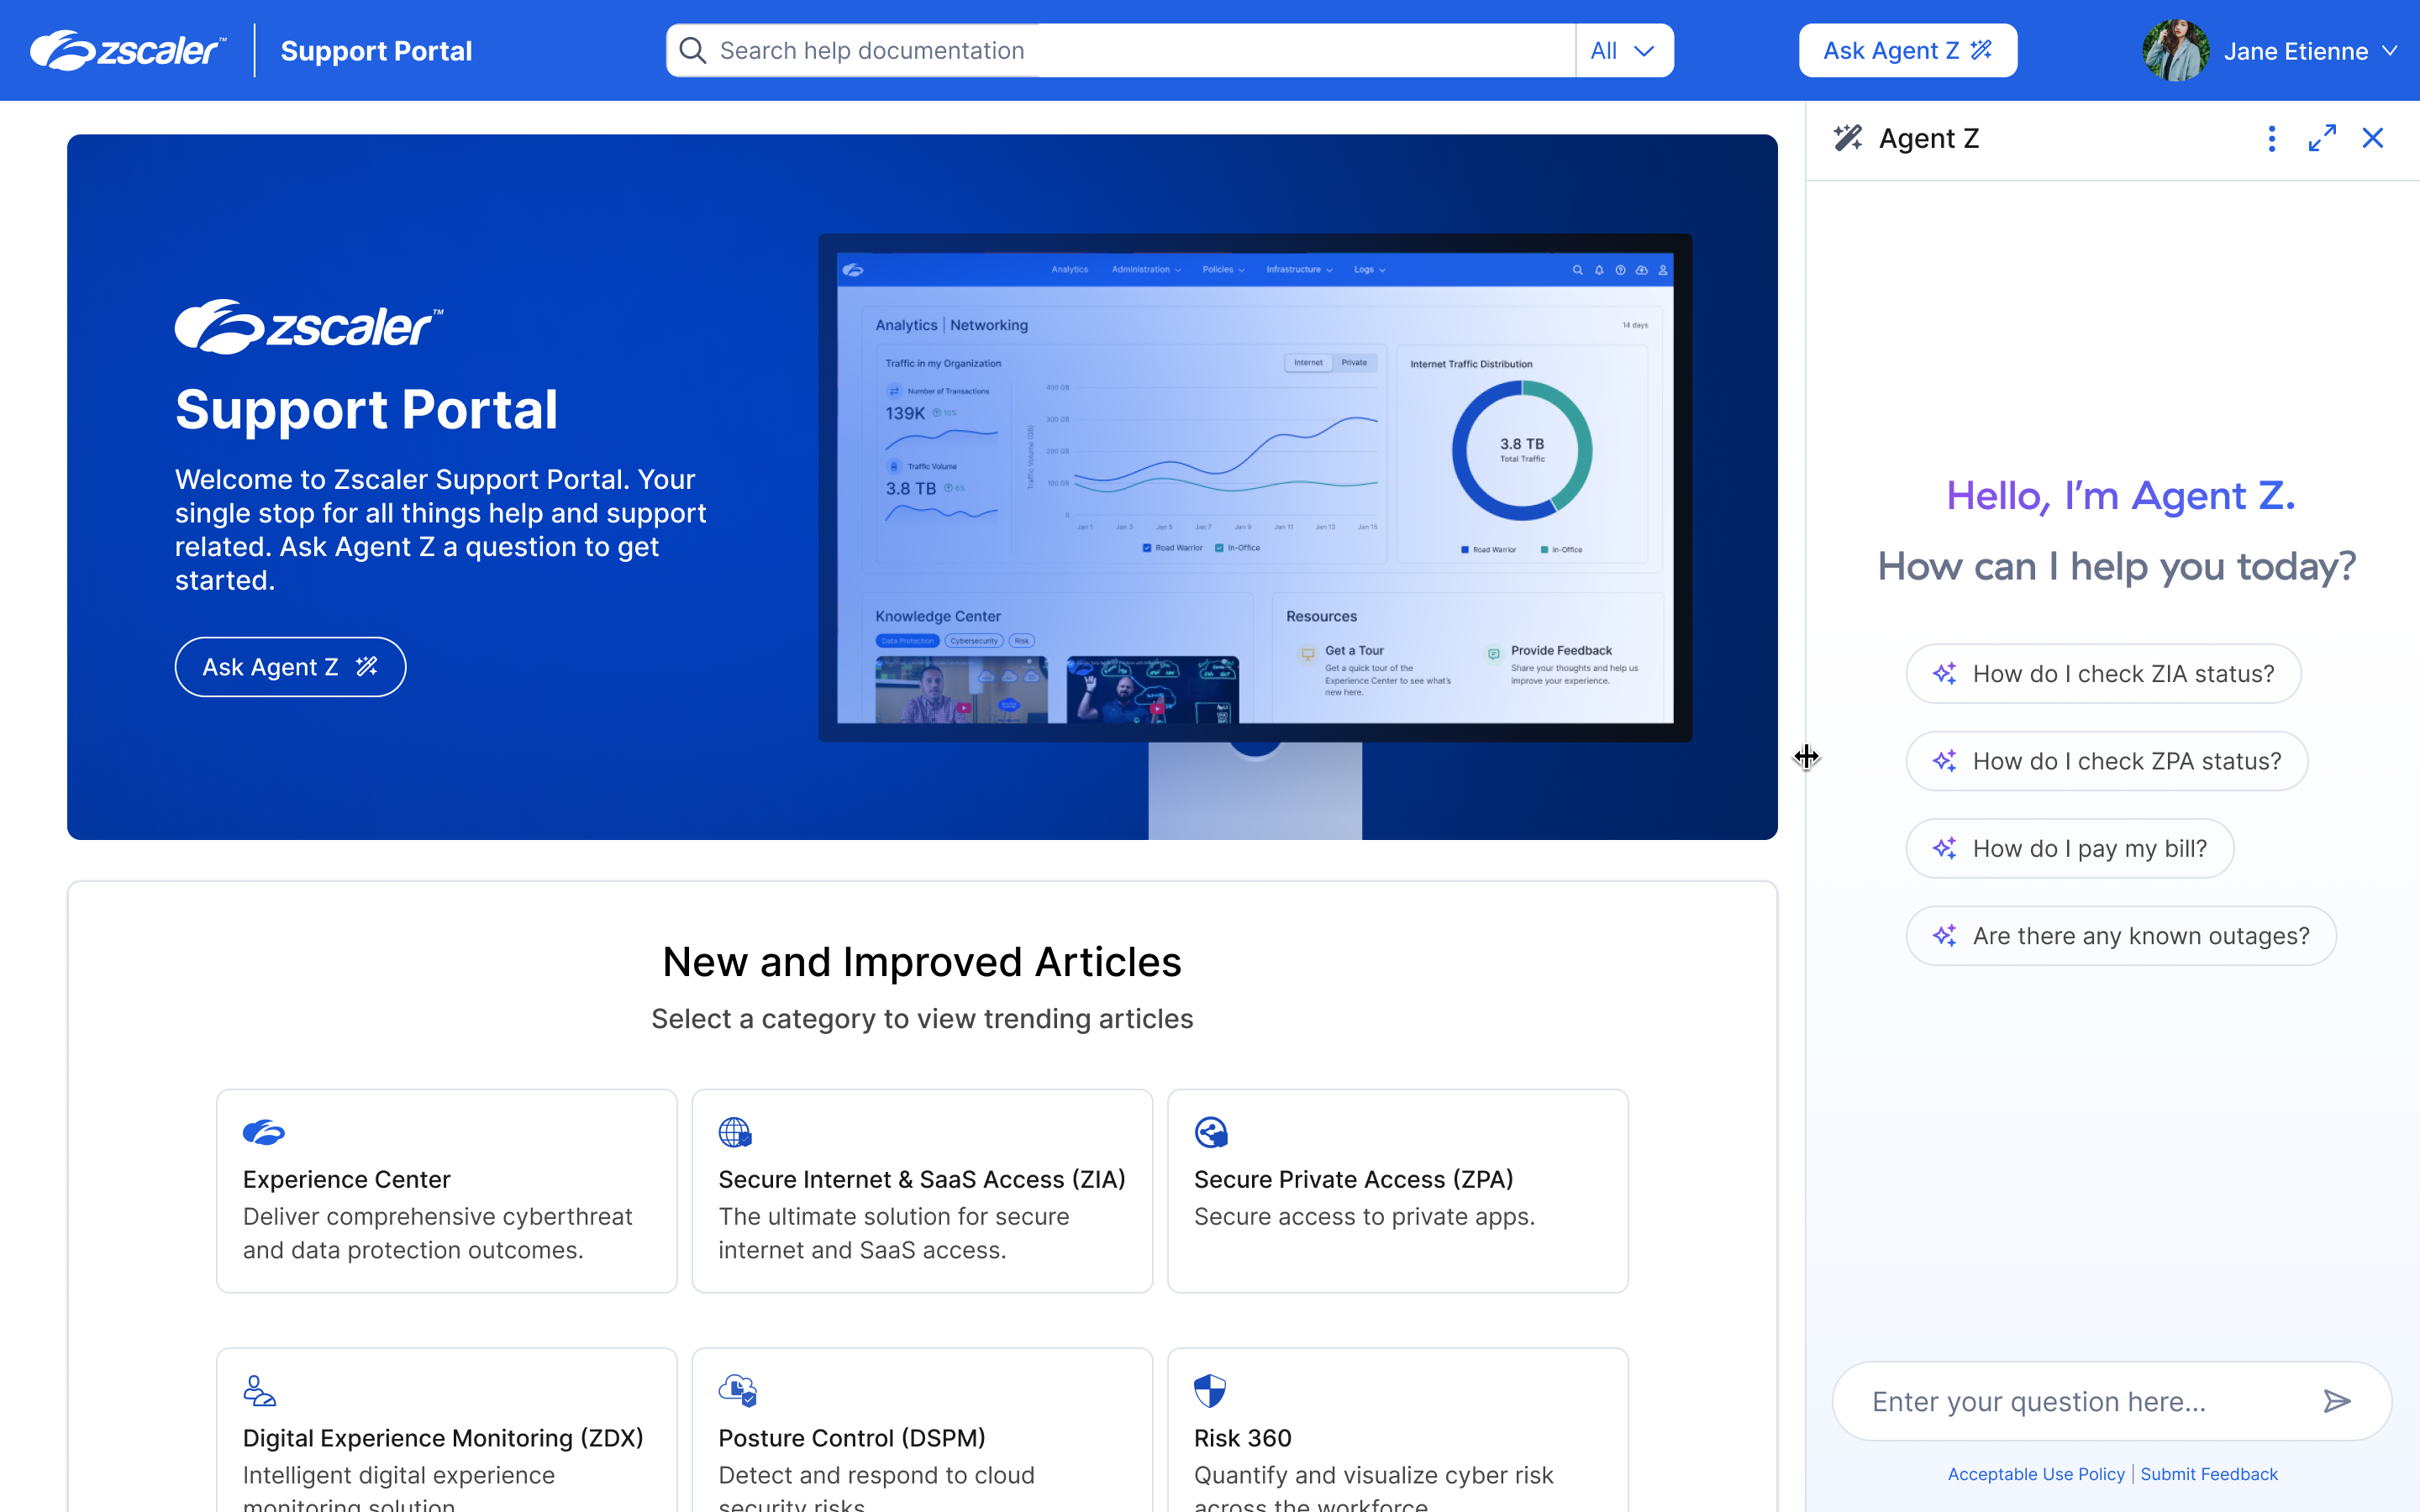Click sparkle icon beside known outages prompt
Viewport: 2420px width, 1512px height.
click(x=1945, y=936)
